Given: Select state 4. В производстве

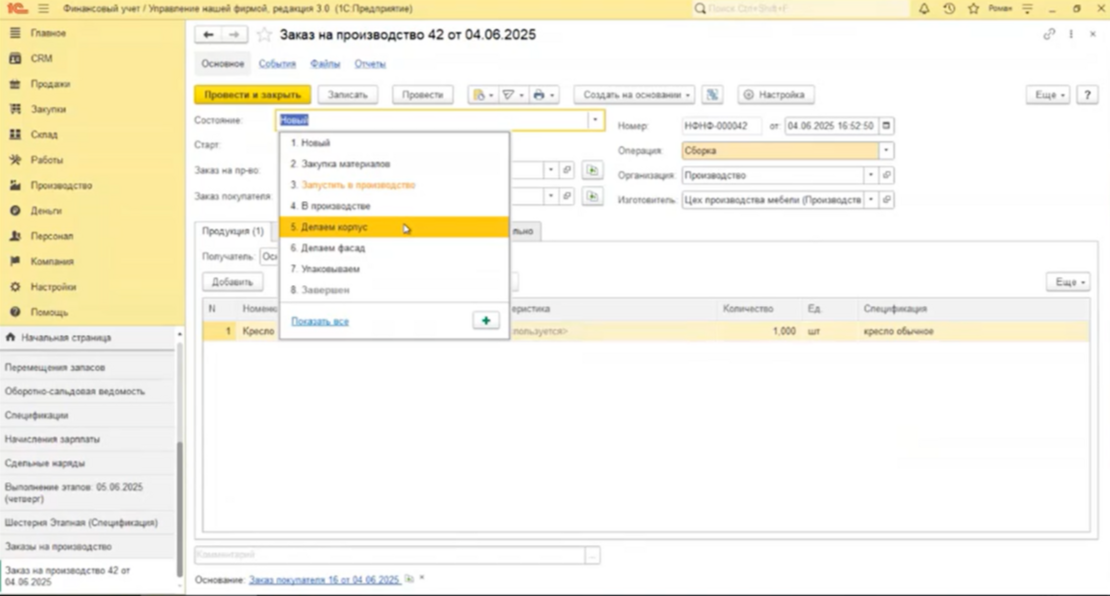Looking at the screenshot, I should tap(394, 206).
